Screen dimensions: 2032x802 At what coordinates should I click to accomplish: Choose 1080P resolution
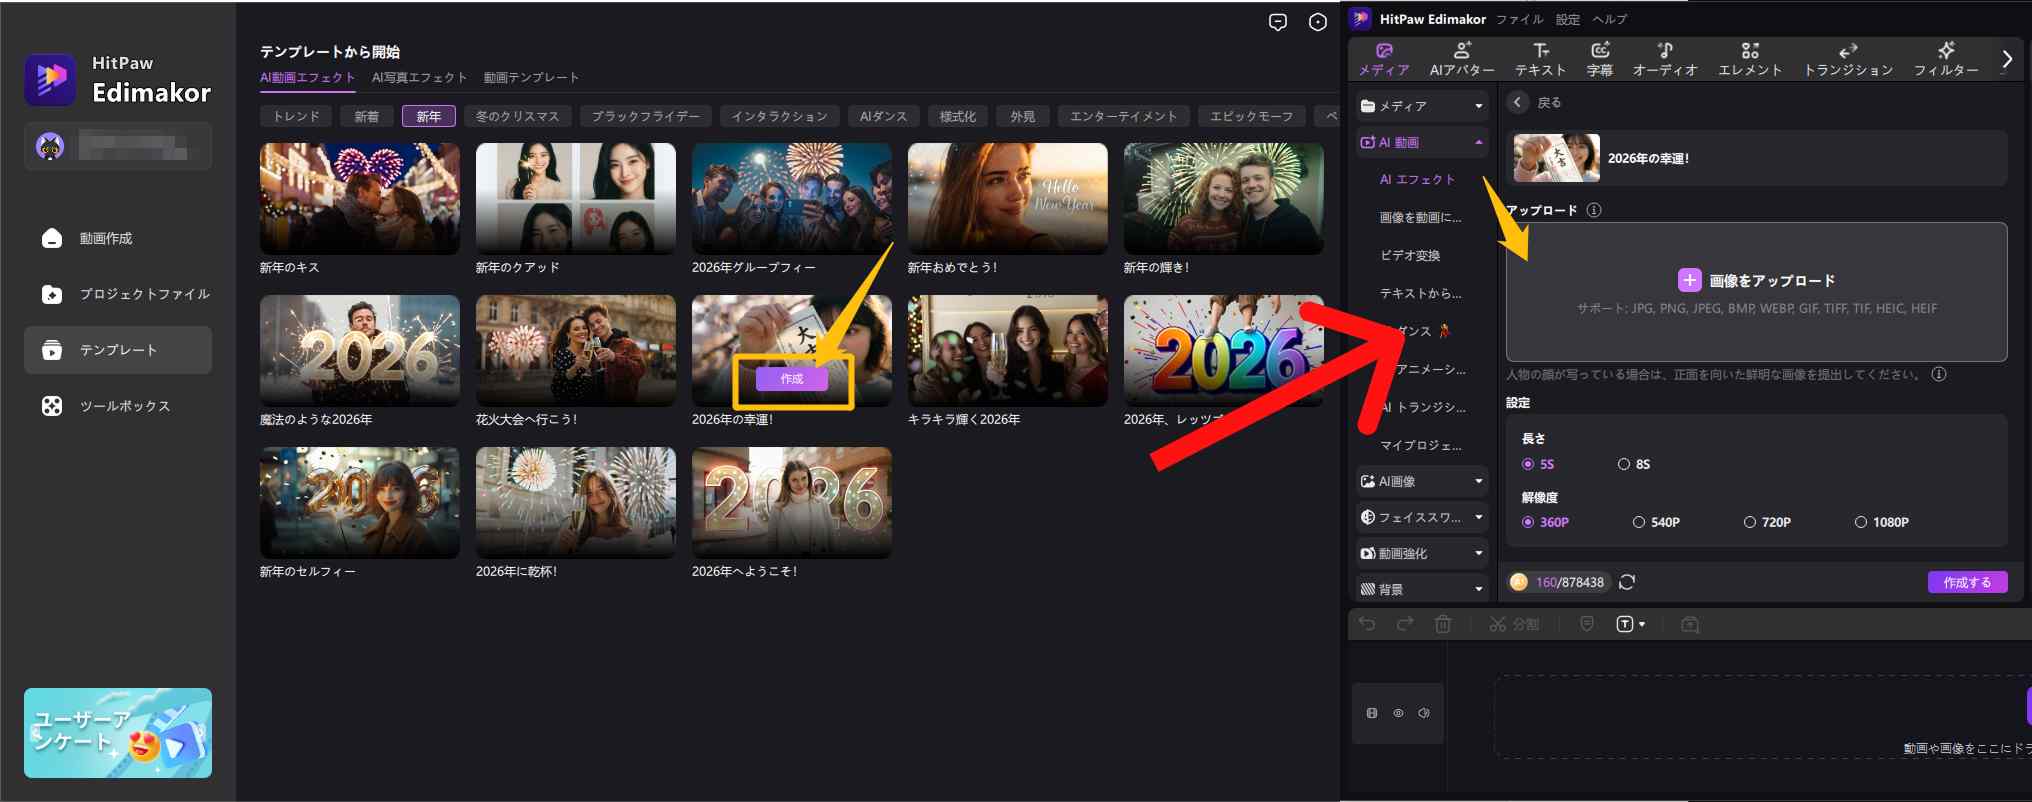[1861, 522]
